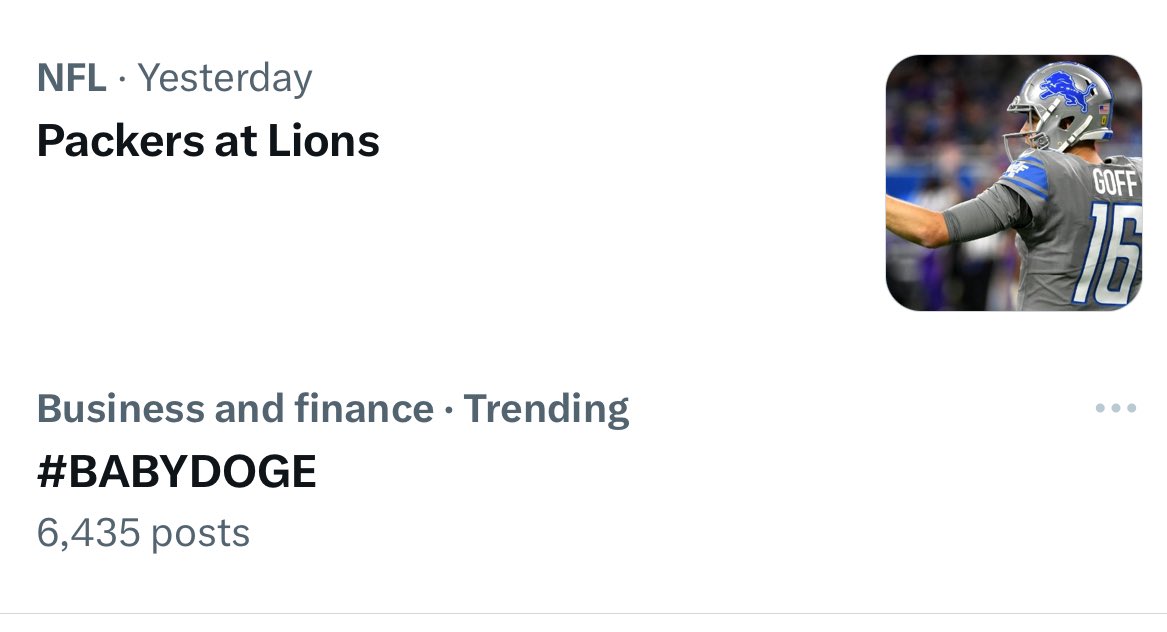
Task: Click the 6,435 posts count
Action: 143,532
